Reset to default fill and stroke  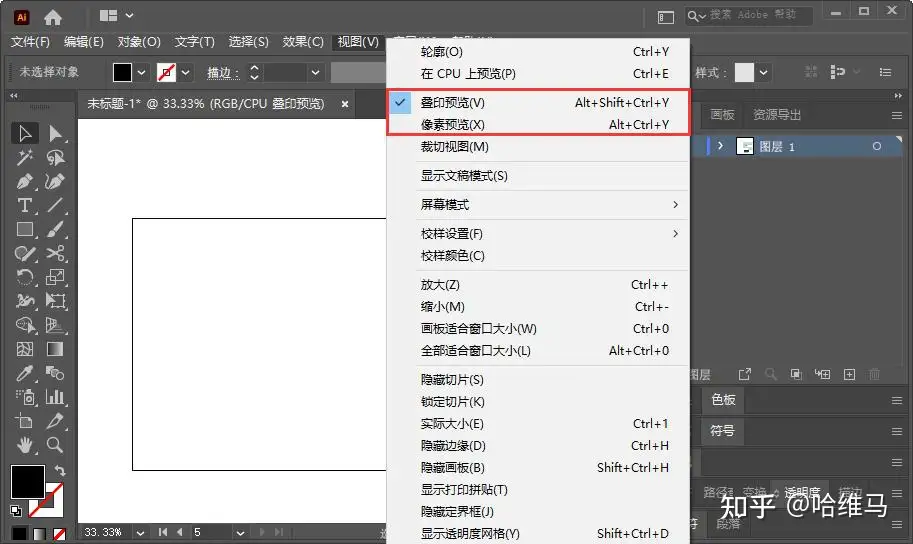pos(16,511)
